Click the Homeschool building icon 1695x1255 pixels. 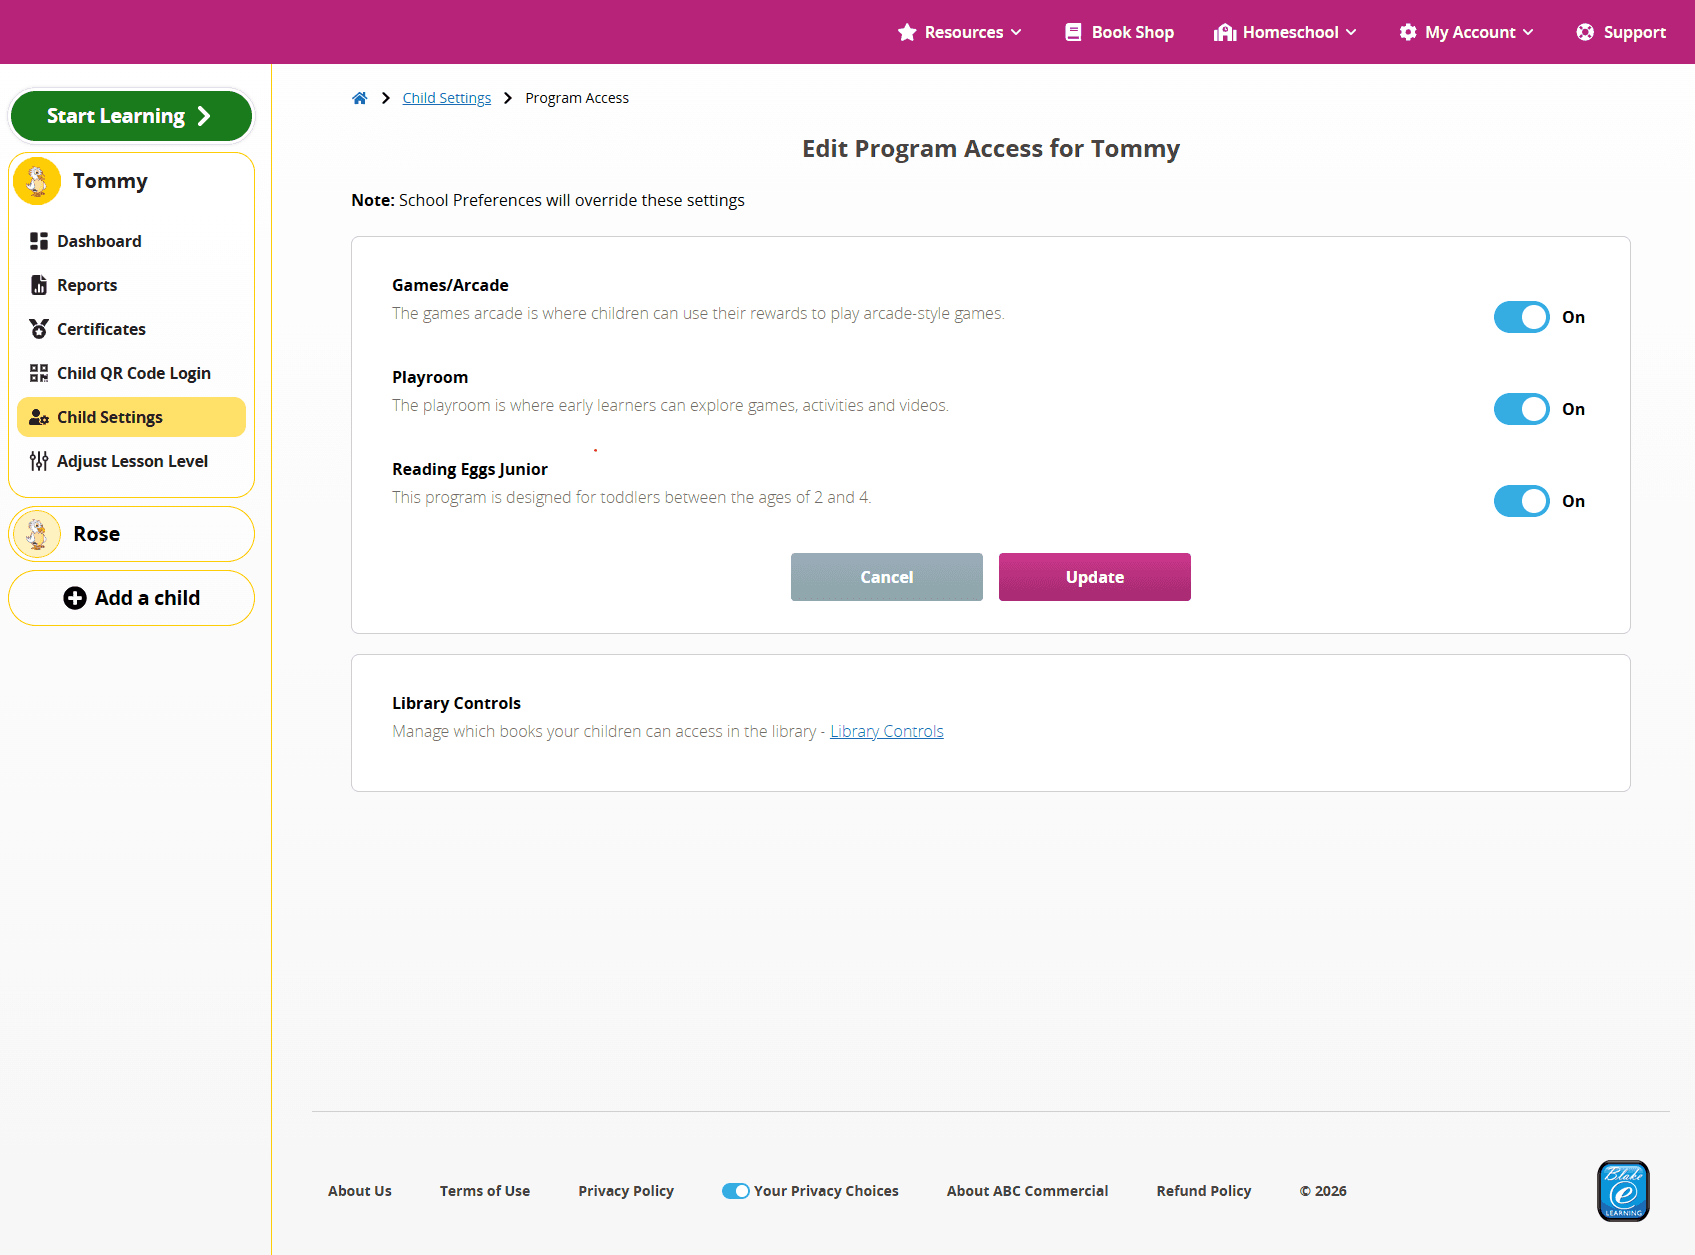1225,32
